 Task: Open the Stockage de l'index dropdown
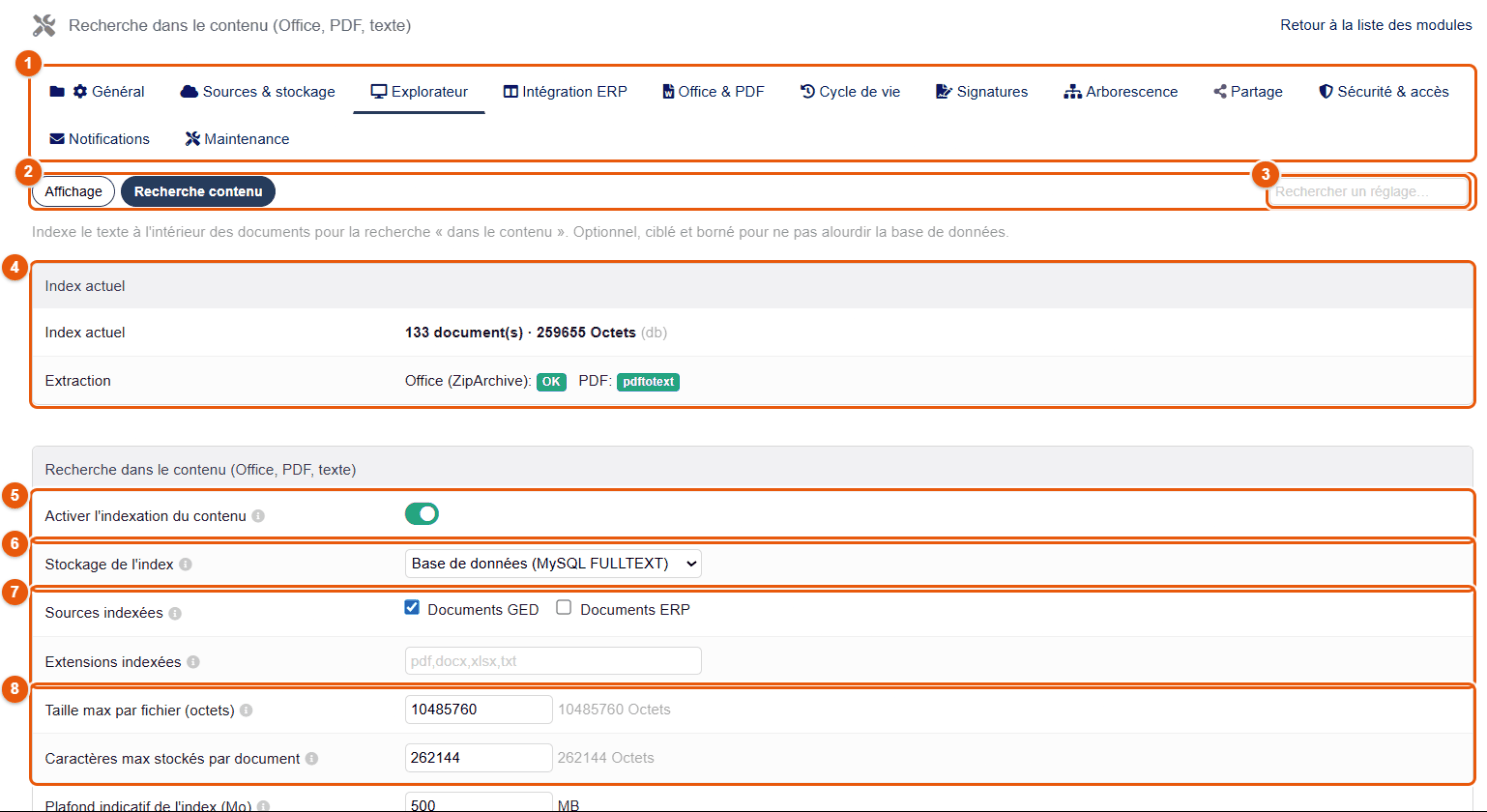click(x=553, y=564)
